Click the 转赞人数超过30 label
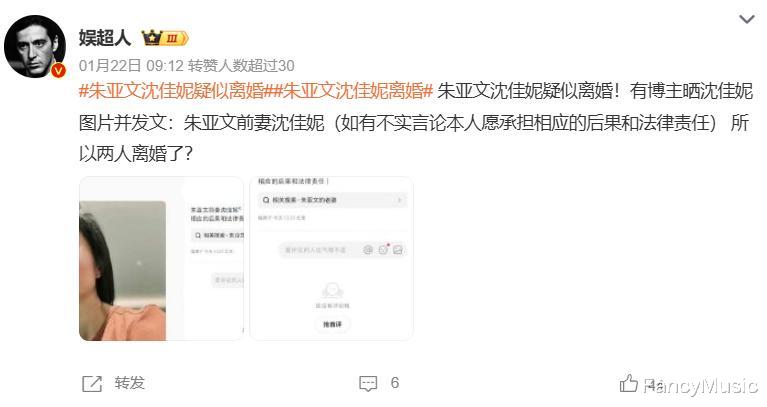 tap(242, 66)
